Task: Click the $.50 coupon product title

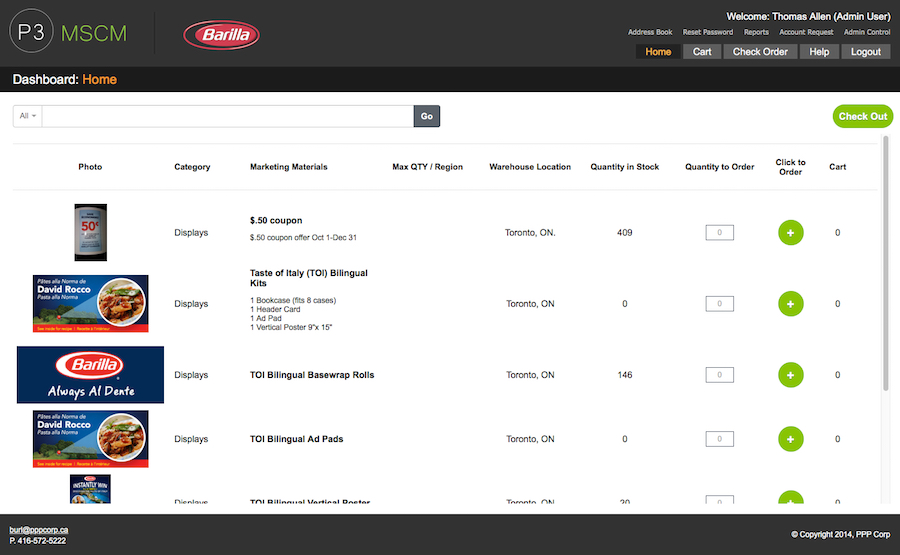Action: 276,220
